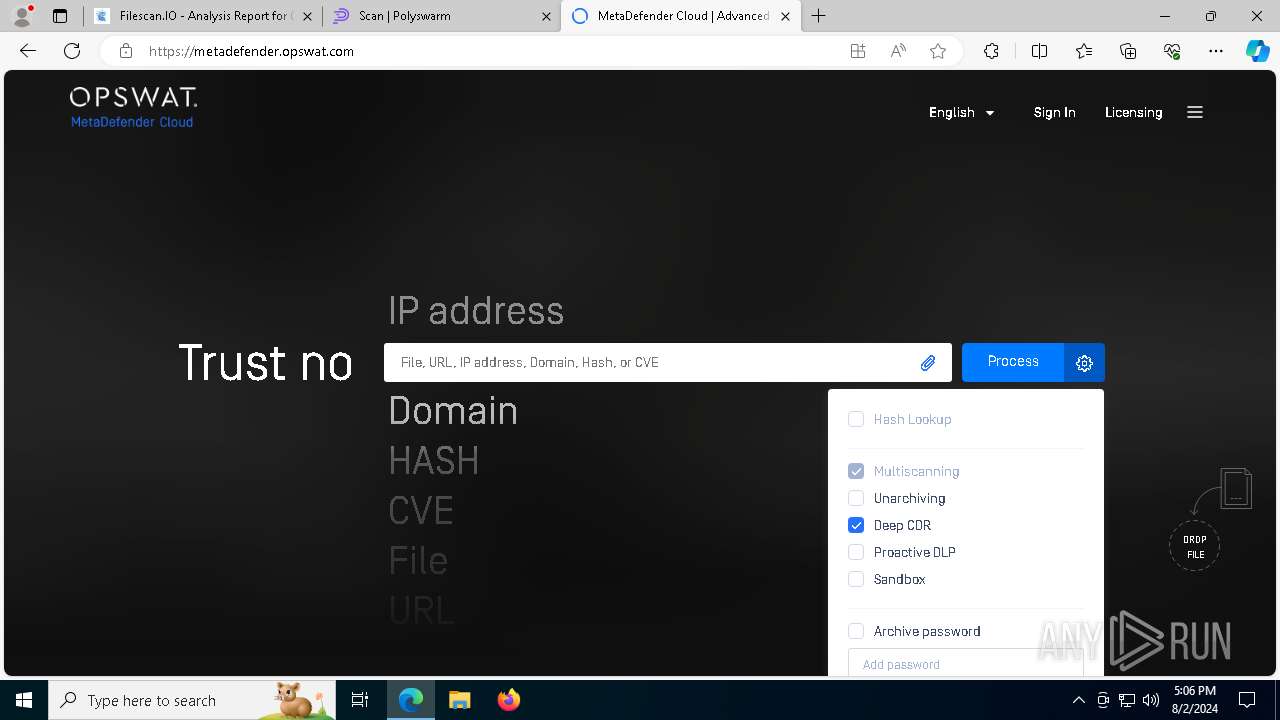Open File Explorer from taskbar
Image resolution: width=1280 pixels, height=720 pixels.
(459, 700)
